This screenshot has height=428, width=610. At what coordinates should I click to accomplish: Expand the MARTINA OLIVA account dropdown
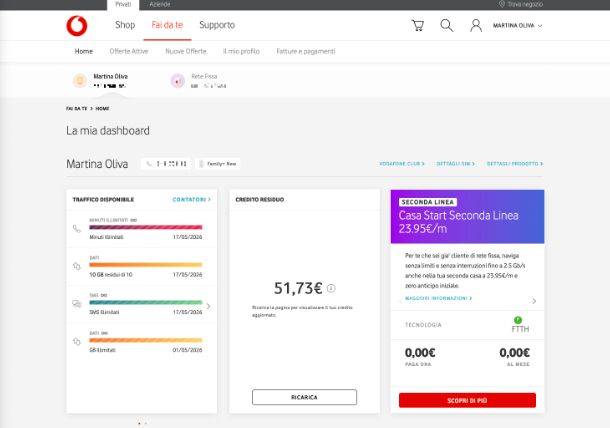(517, 26)
